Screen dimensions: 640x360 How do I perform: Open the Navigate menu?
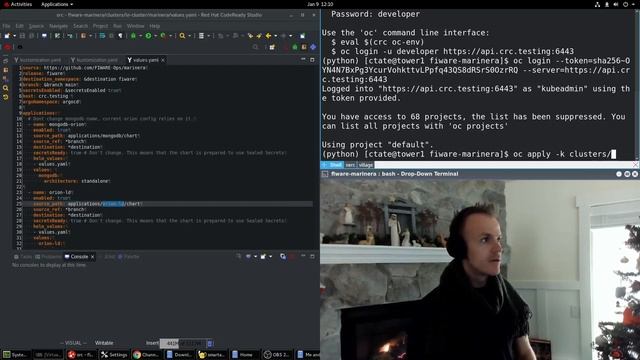[58, 26]
